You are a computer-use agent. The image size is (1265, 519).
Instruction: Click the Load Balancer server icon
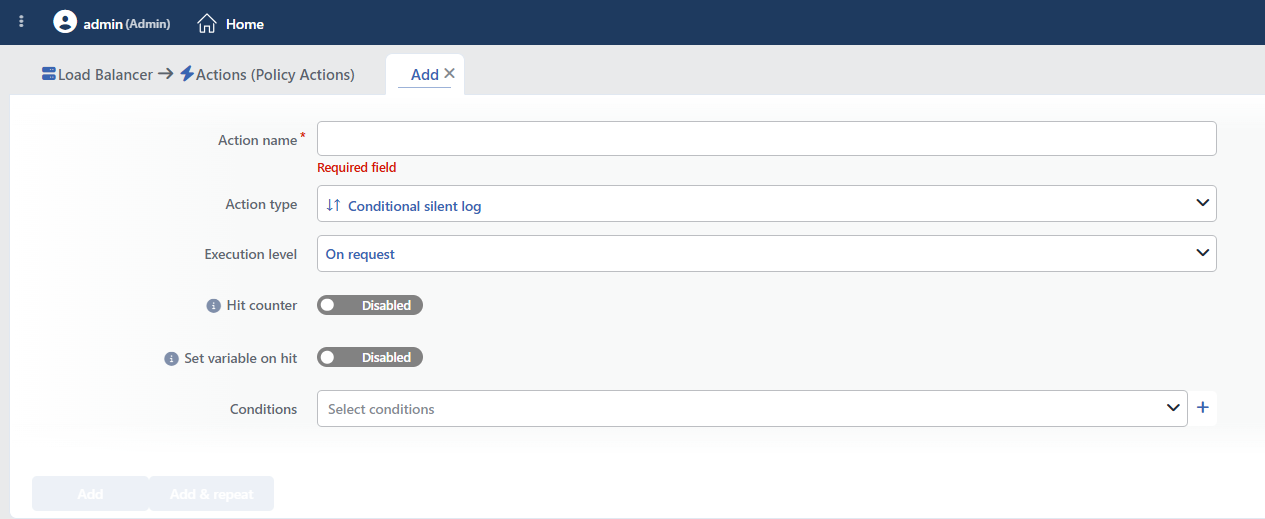pyautogui.click(x=49, y=74)
